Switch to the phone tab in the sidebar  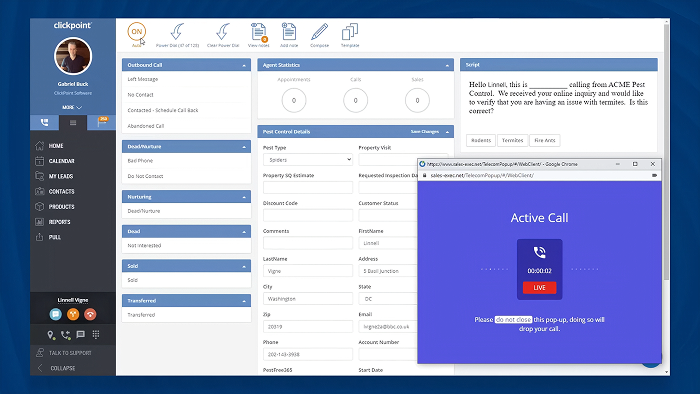[44, 122]
